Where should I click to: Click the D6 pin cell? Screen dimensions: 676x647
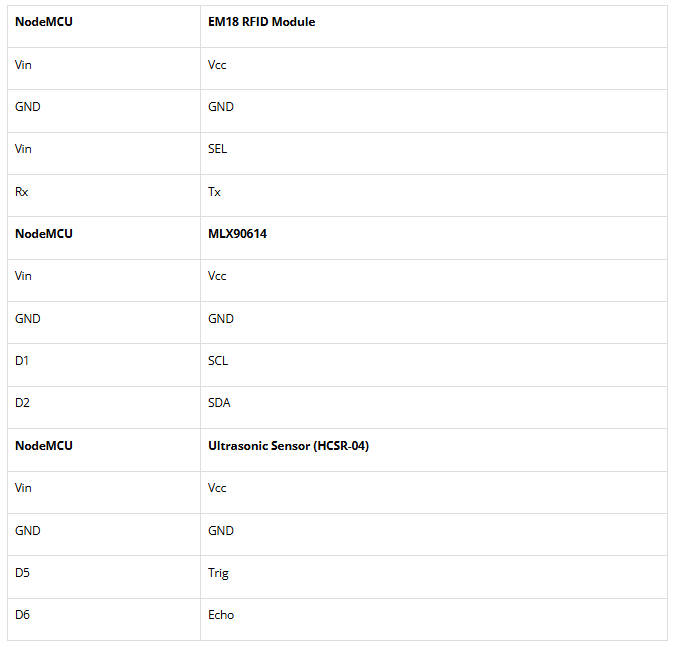(23, 615)
